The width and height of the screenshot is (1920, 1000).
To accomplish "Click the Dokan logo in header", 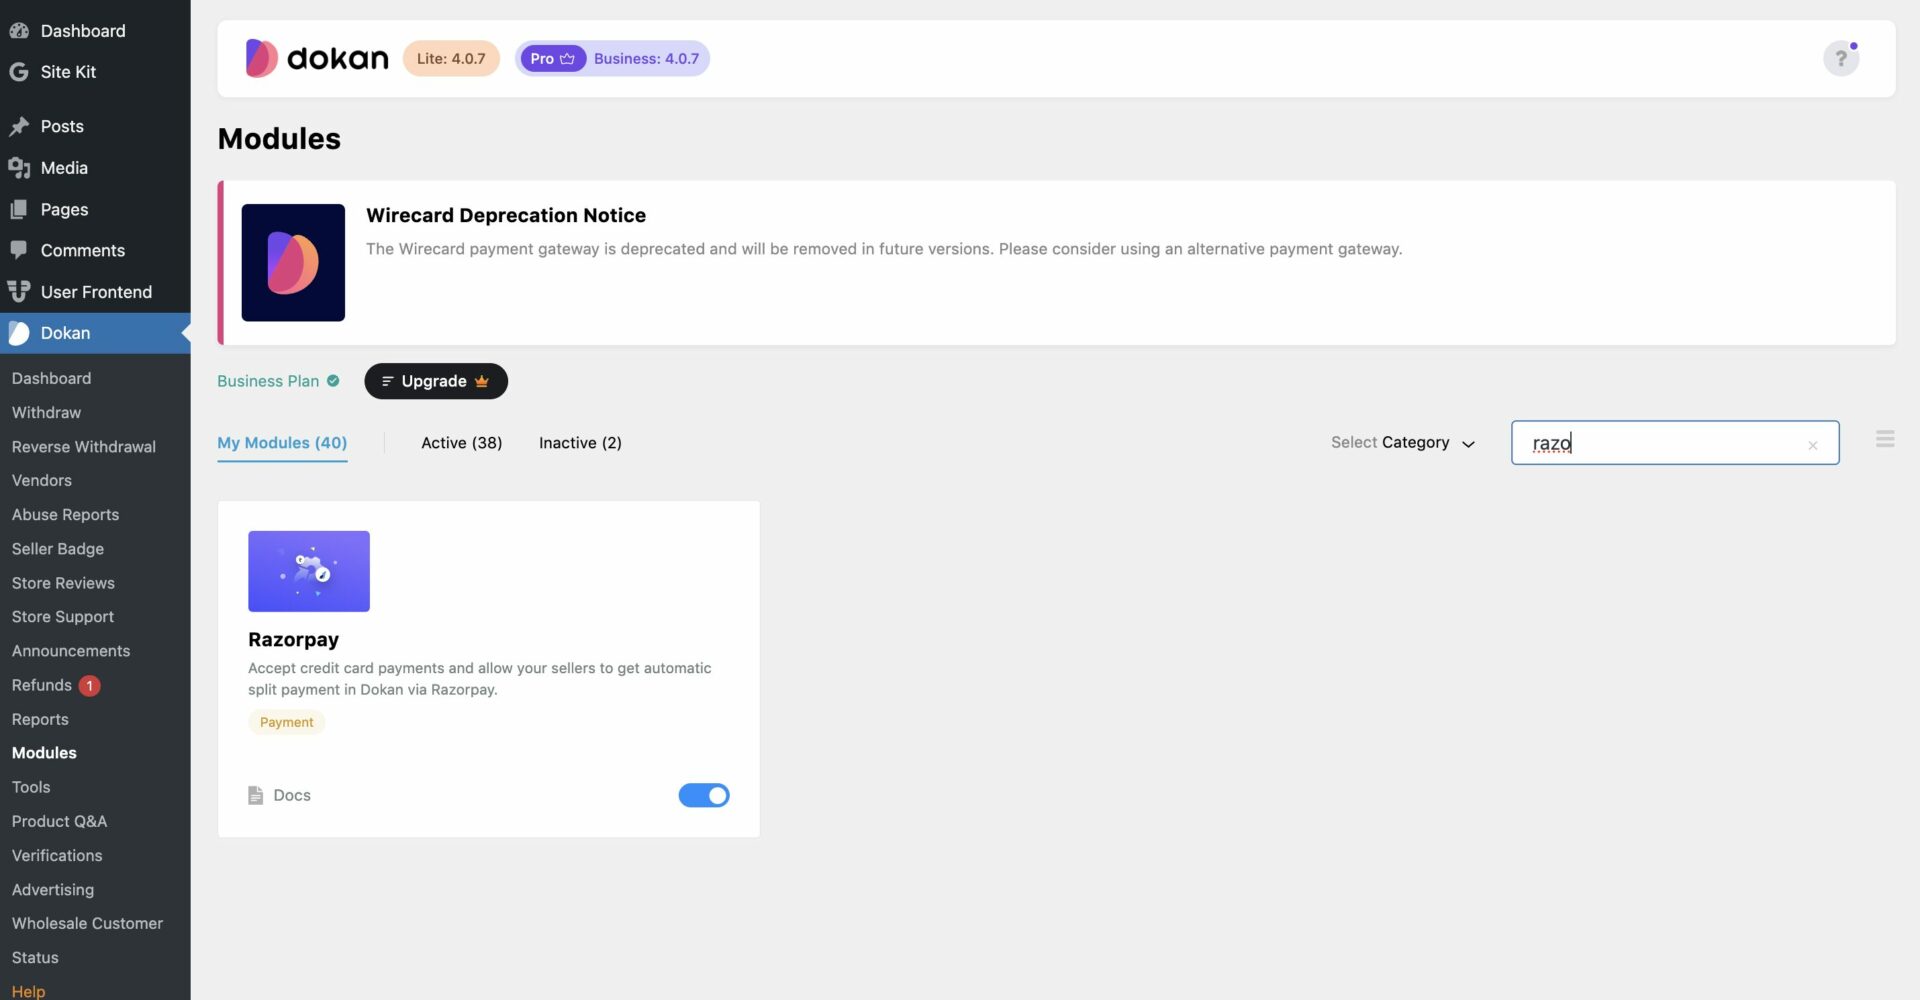I will click(317, 59).
